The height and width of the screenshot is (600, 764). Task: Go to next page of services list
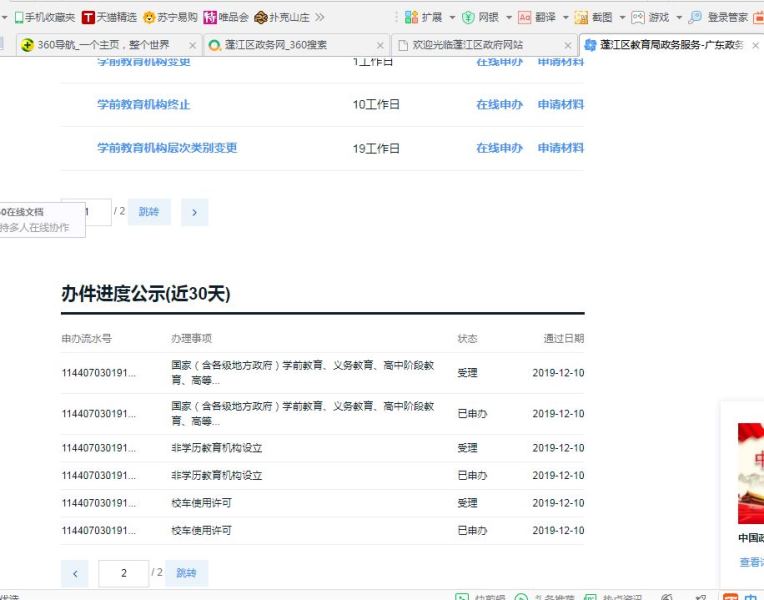click(x=194, y=213)
